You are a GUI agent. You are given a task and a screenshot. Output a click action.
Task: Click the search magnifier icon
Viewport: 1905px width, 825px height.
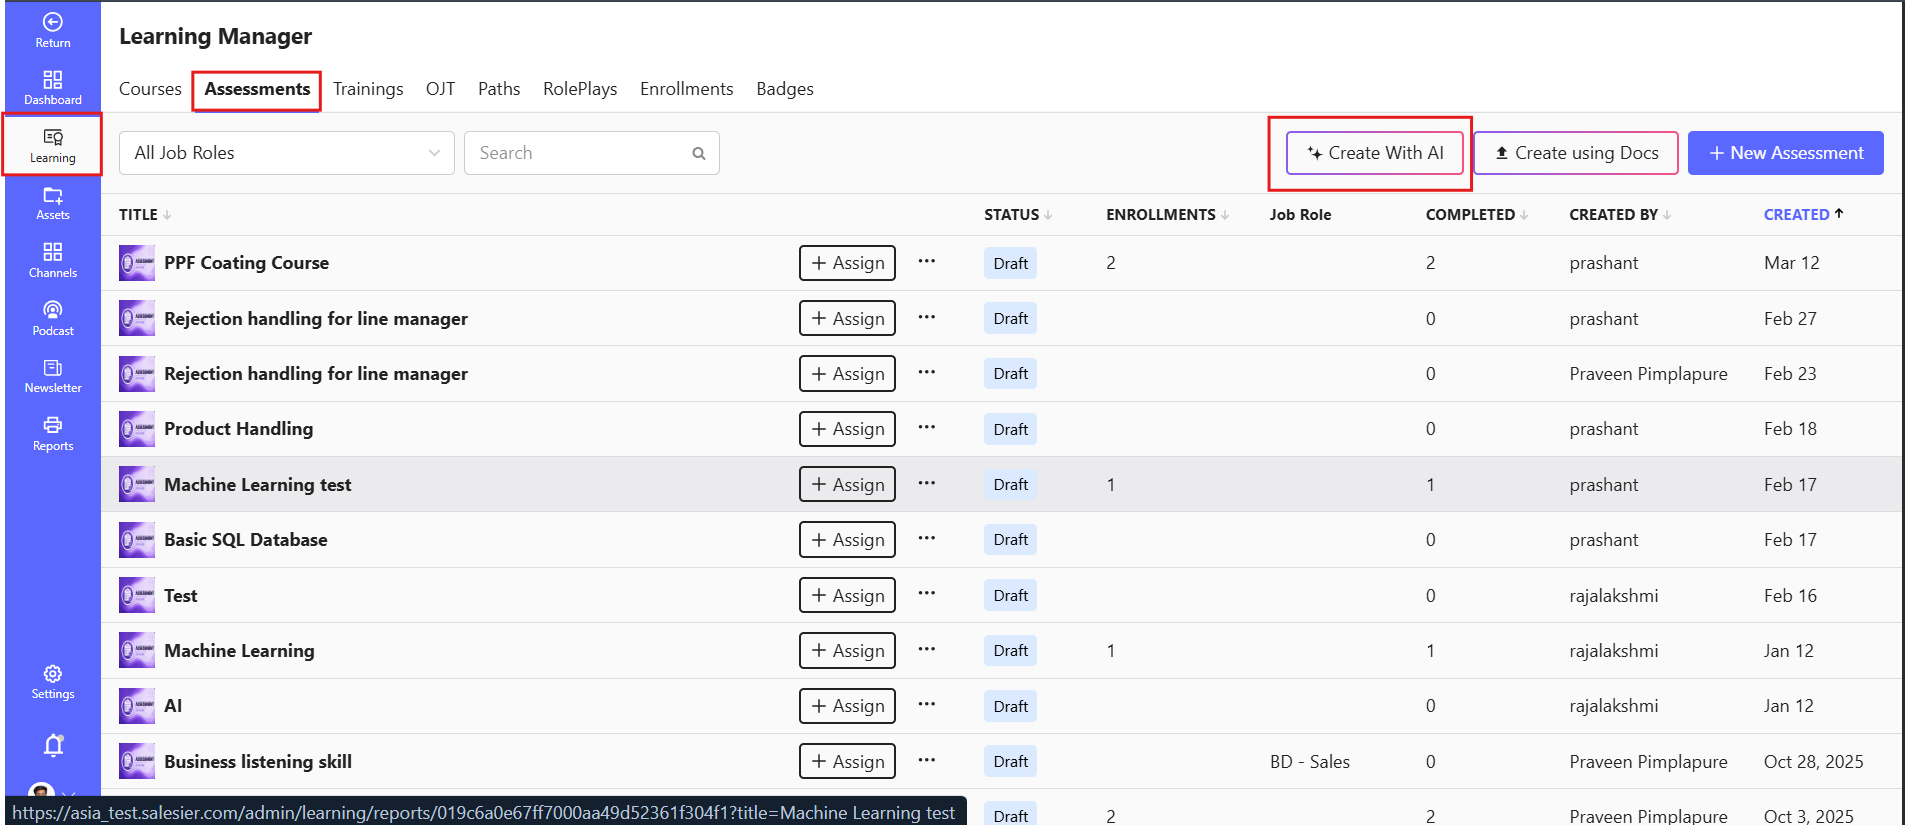[699, 153]
